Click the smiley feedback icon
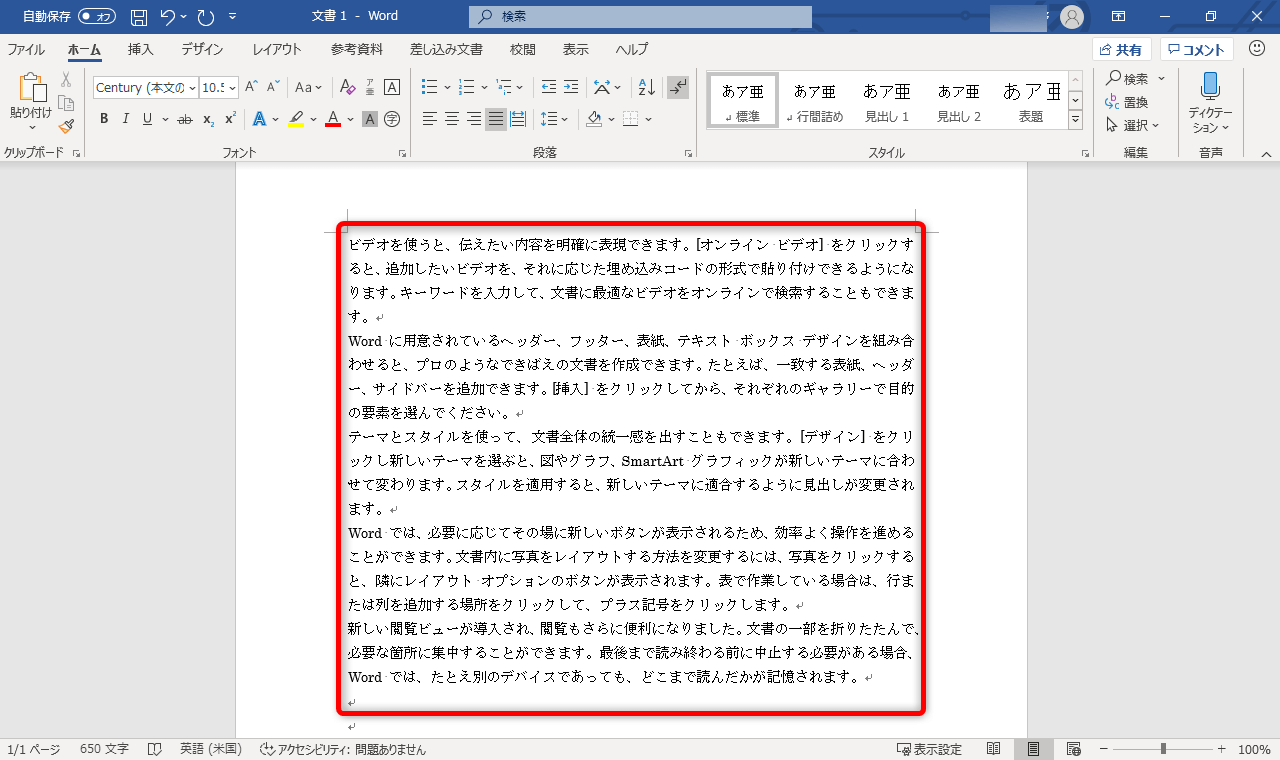1280x760 pixels. 1255,49
